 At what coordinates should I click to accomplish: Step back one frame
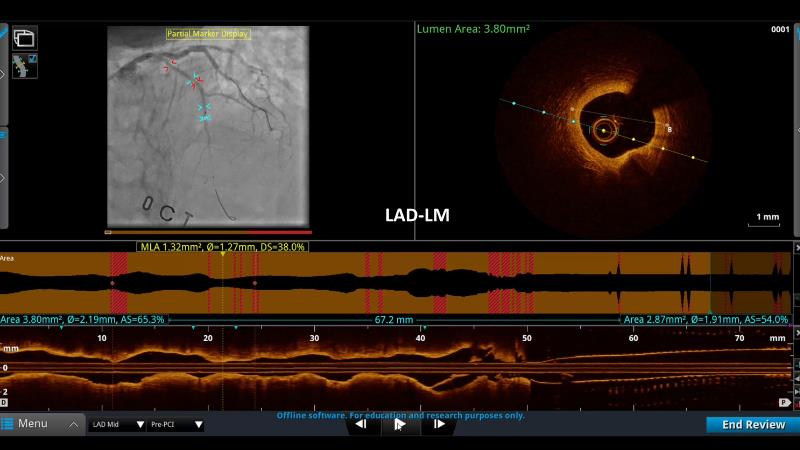click(x=361, y=424)
